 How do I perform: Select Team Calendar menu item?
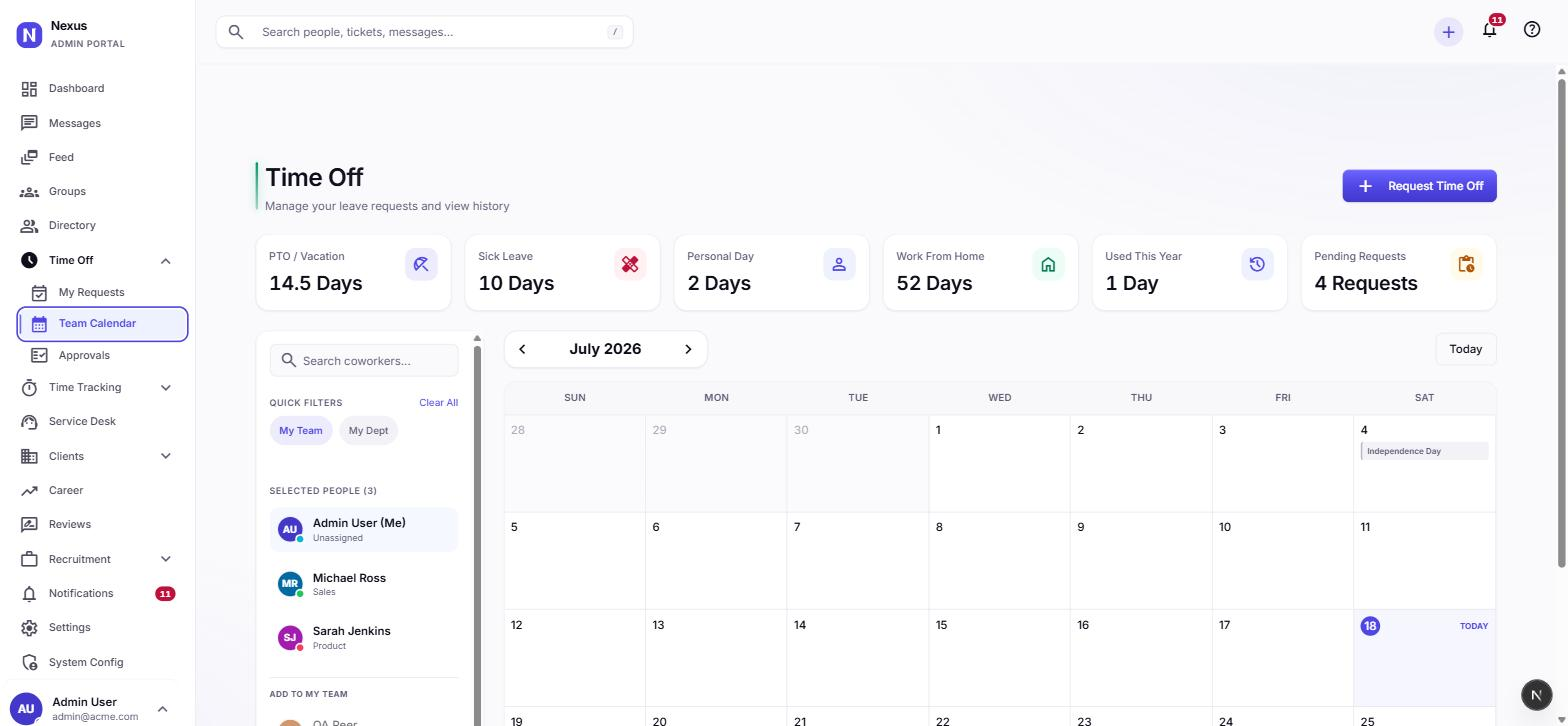(102, 324)
